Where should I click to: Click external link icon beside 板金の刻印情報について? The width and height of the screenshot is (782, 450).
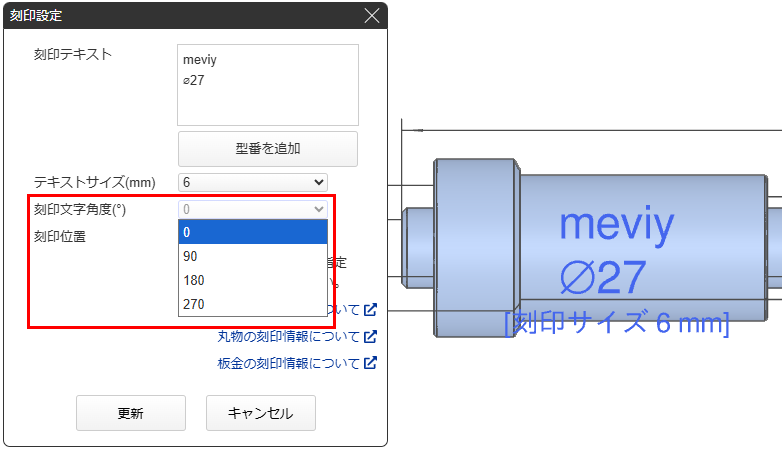point(370,363)
